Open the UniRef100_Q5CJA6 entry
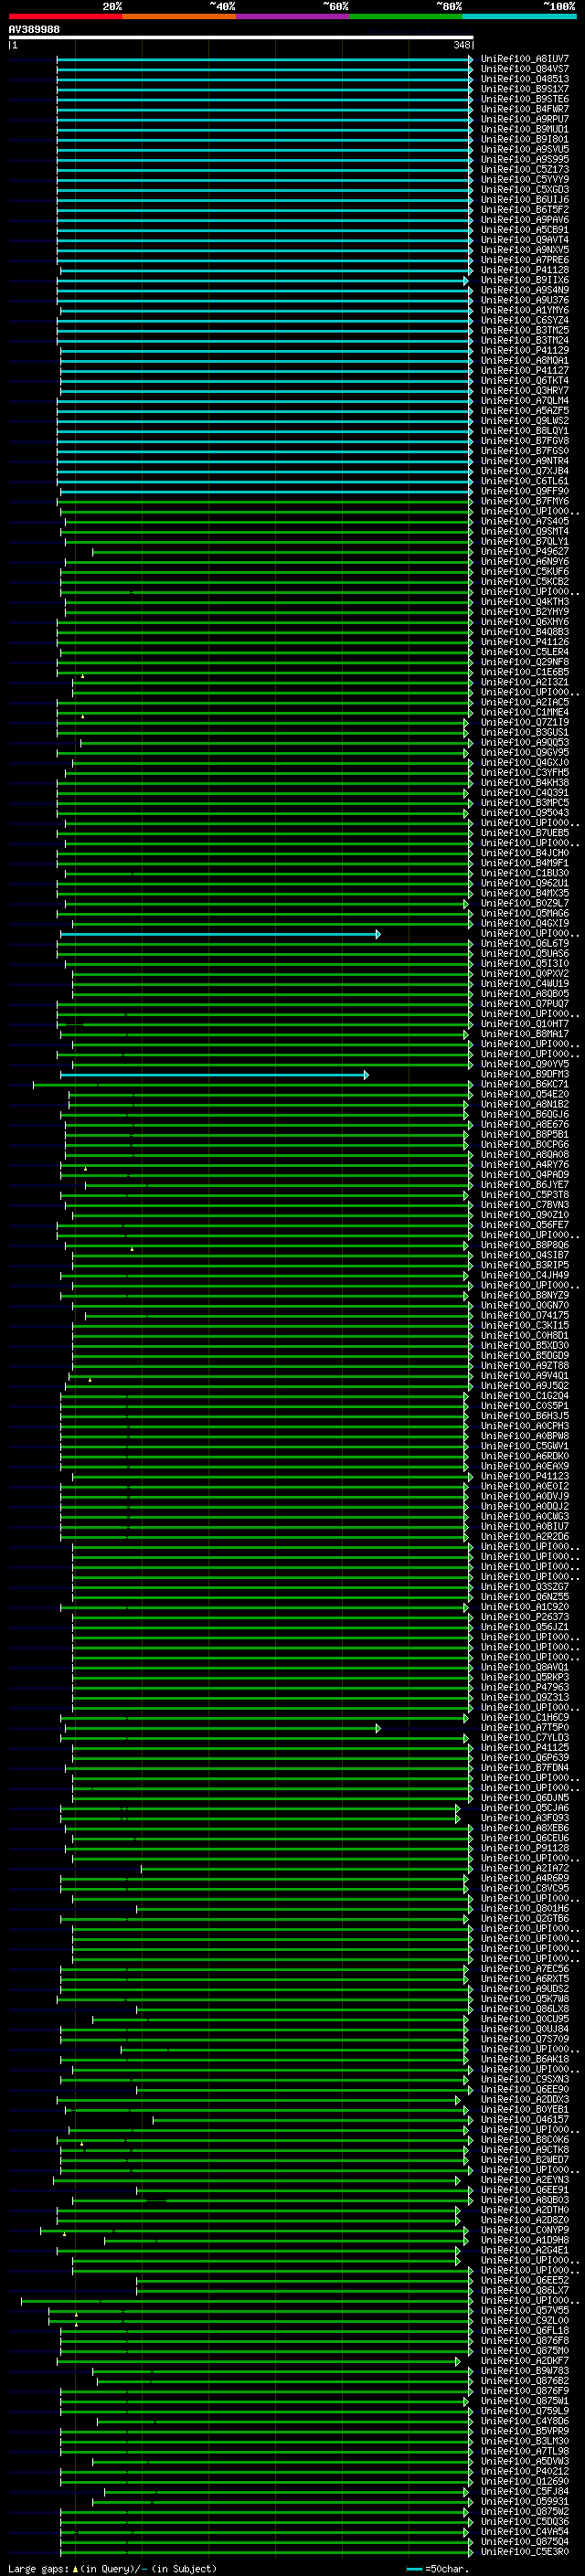Viewport: 585px width, 2576px height. coord(525,1809)
